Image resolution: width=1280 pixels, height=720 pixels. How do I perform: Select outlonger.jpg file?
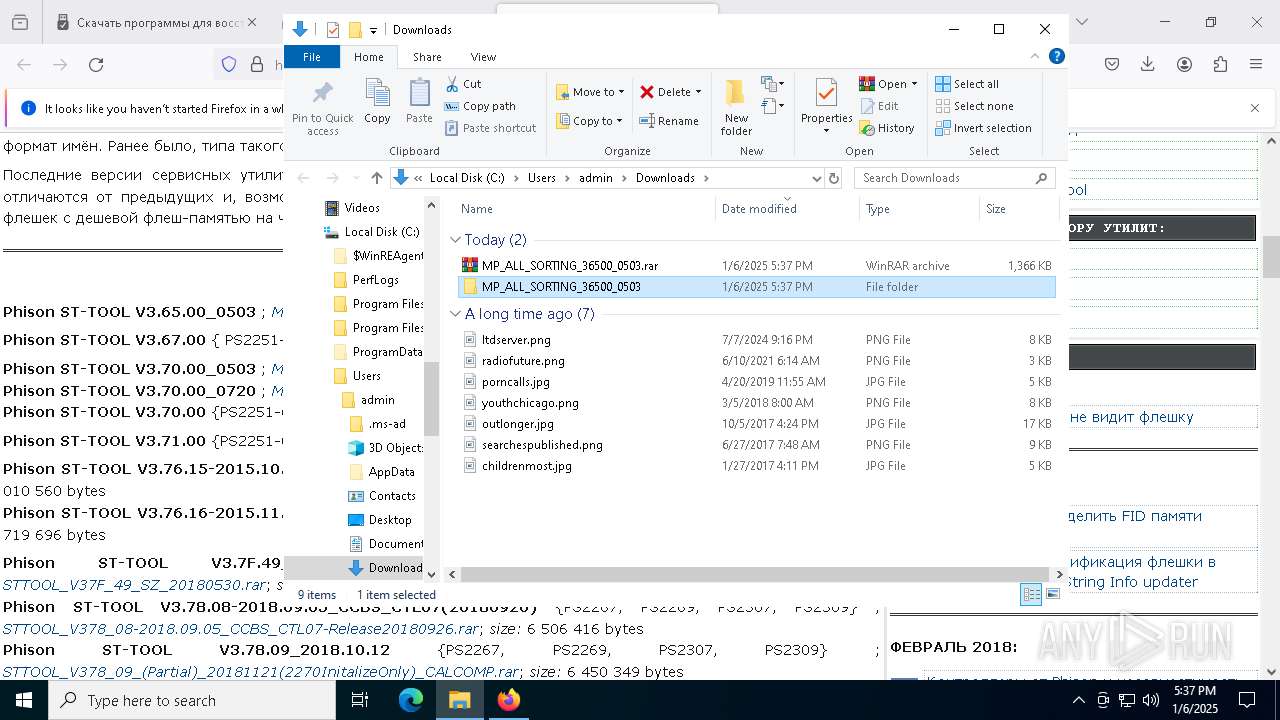pos(756,424)
